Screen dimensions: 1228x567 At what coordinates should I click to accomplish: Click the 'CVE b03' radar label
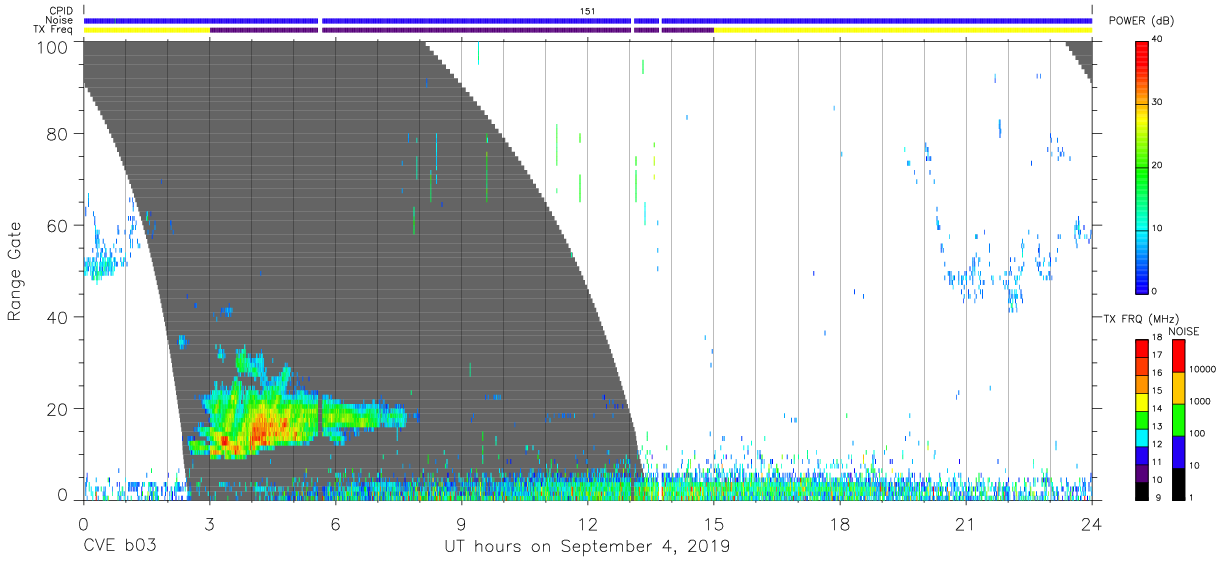click(119, 547)
